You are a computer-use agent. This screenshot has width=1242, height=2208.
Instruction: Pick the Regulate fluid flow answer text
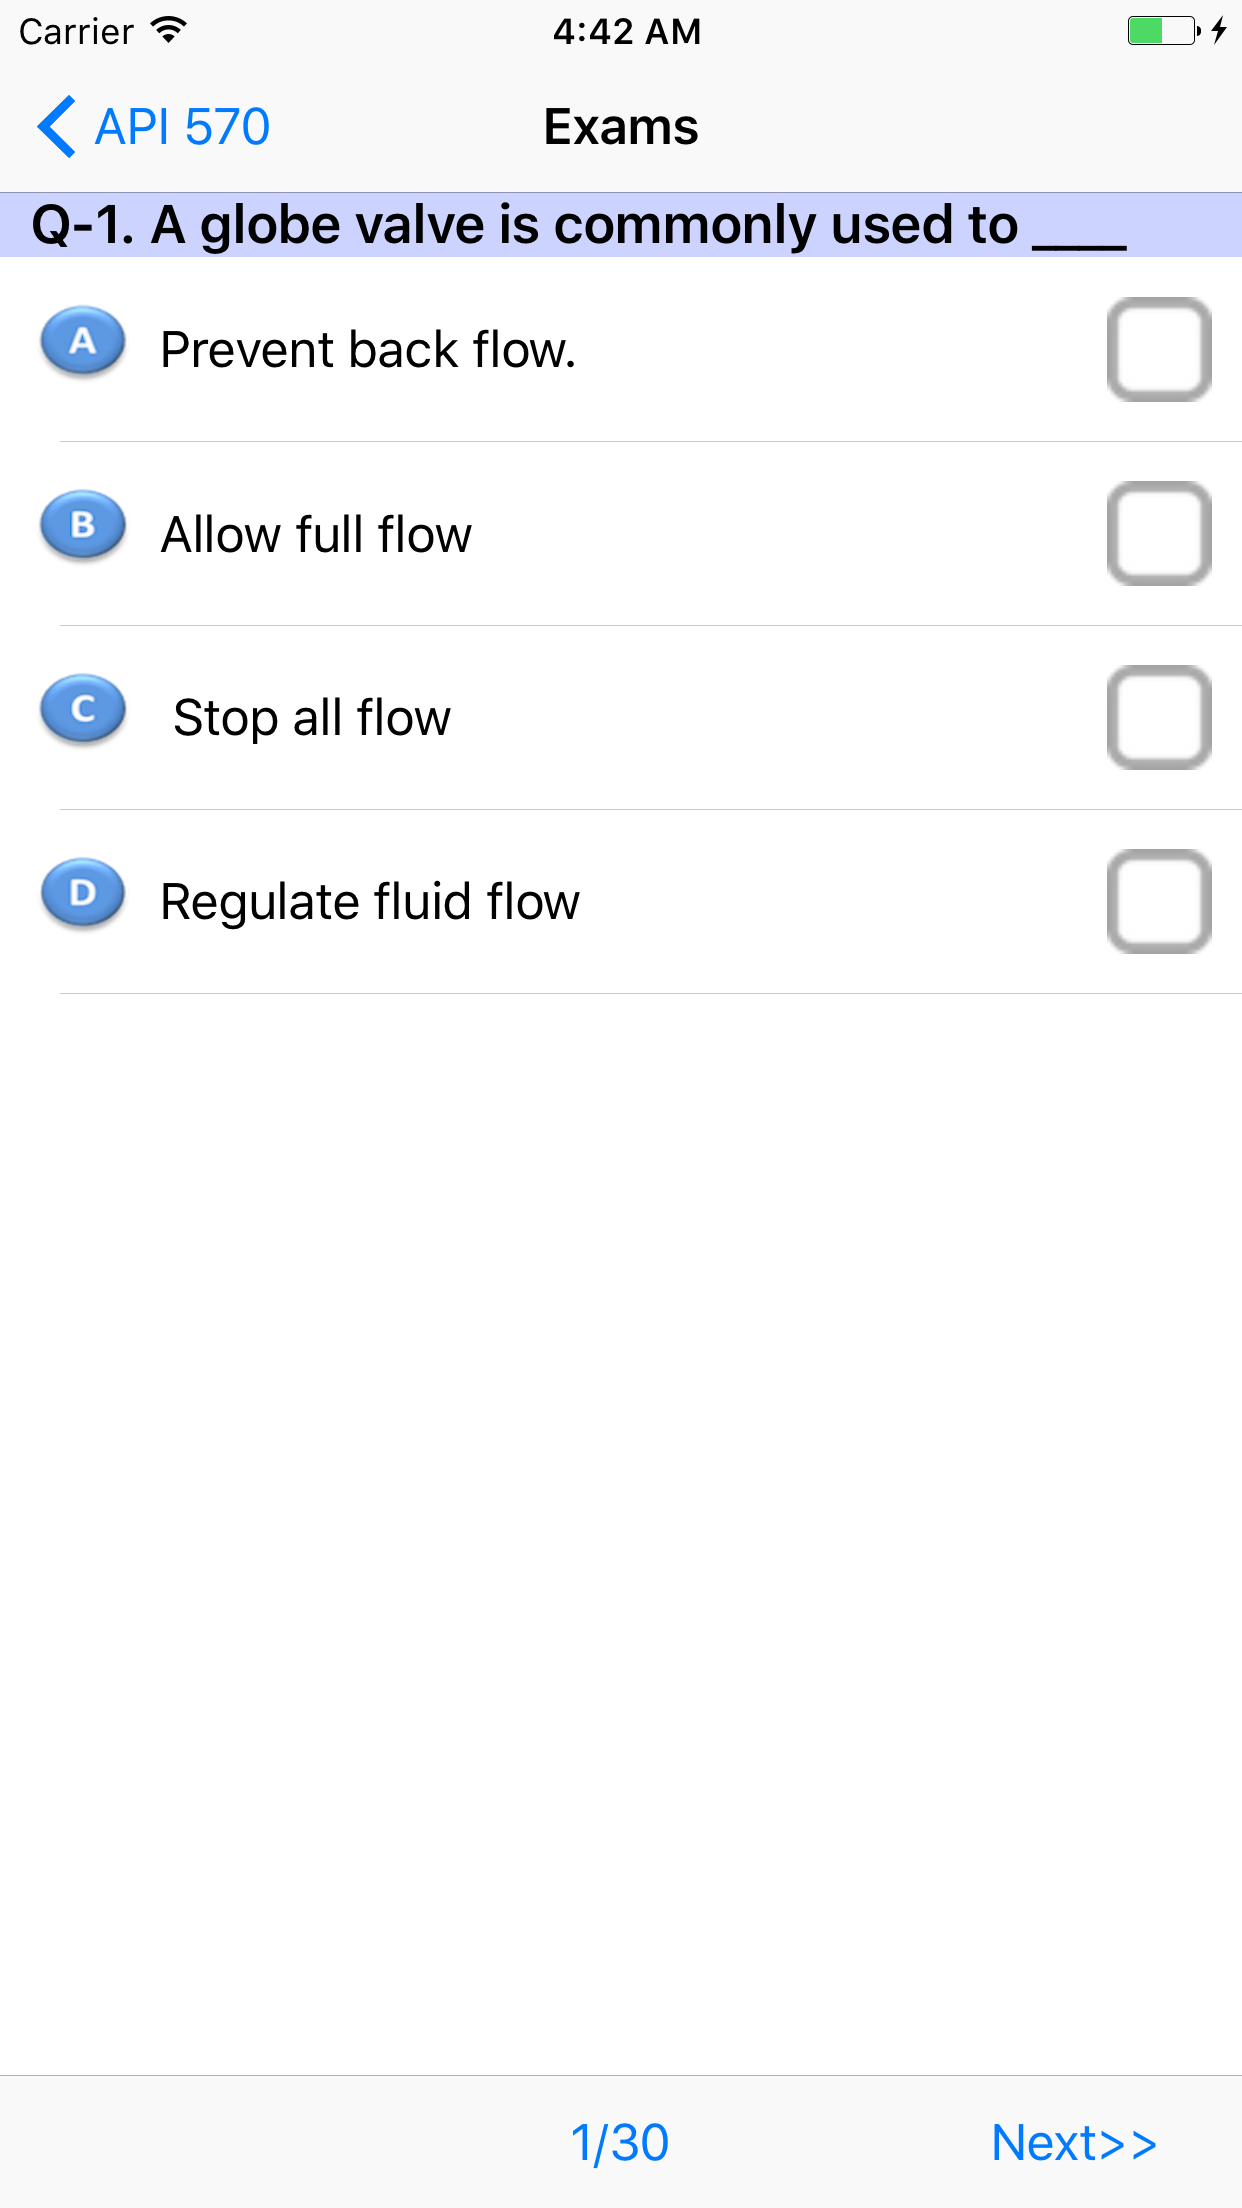pyautogui.click(x=370, y=902)
